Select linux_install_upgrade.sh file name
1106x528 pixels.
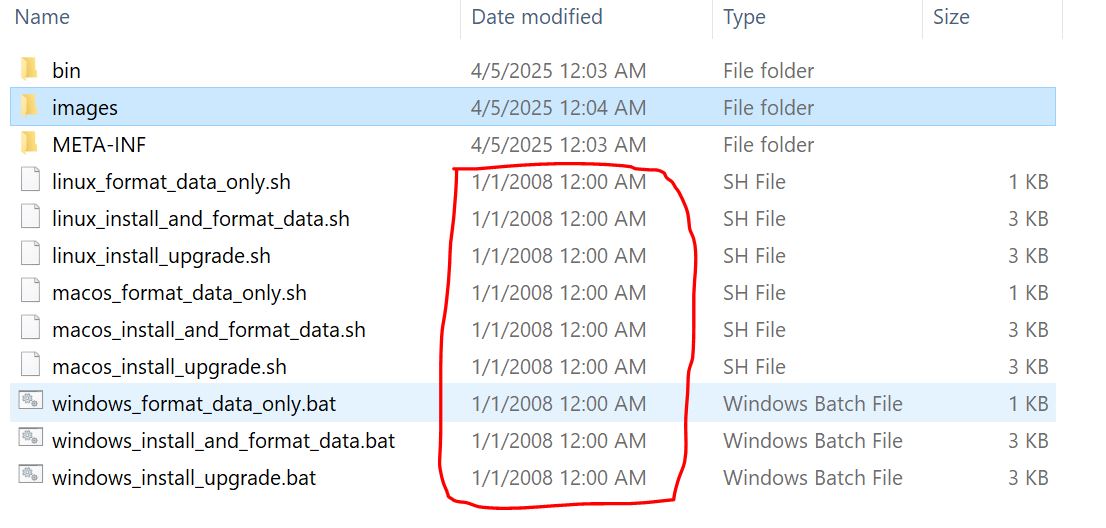pyautogui.click(x=161, y=256)
